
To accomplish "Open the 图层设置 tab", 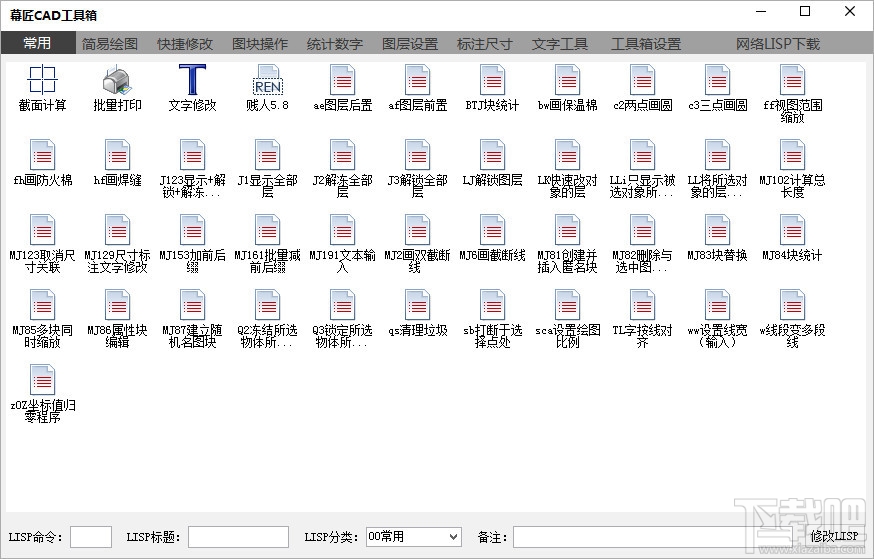I will 410,43.
